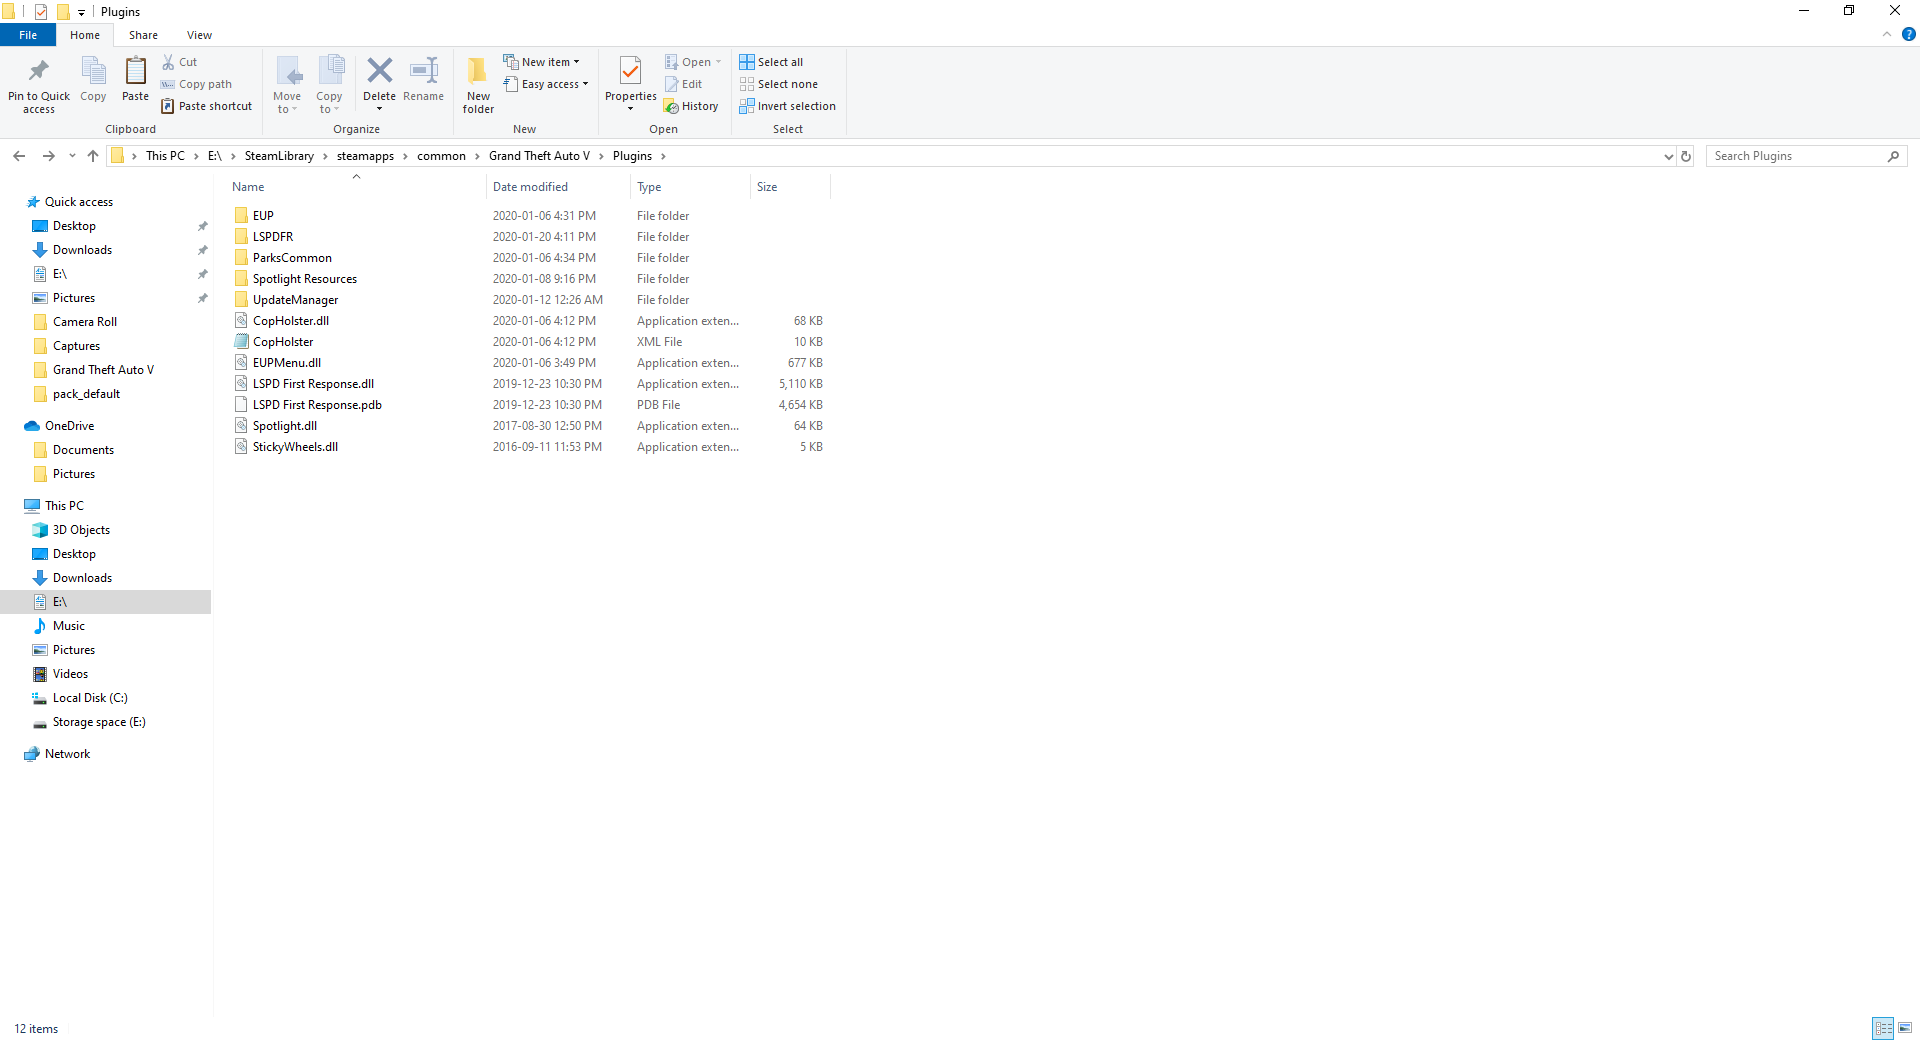This screenshot has width=1920, height=1040.
Task: Open the View ribbon tab
Action: point(199,35)
